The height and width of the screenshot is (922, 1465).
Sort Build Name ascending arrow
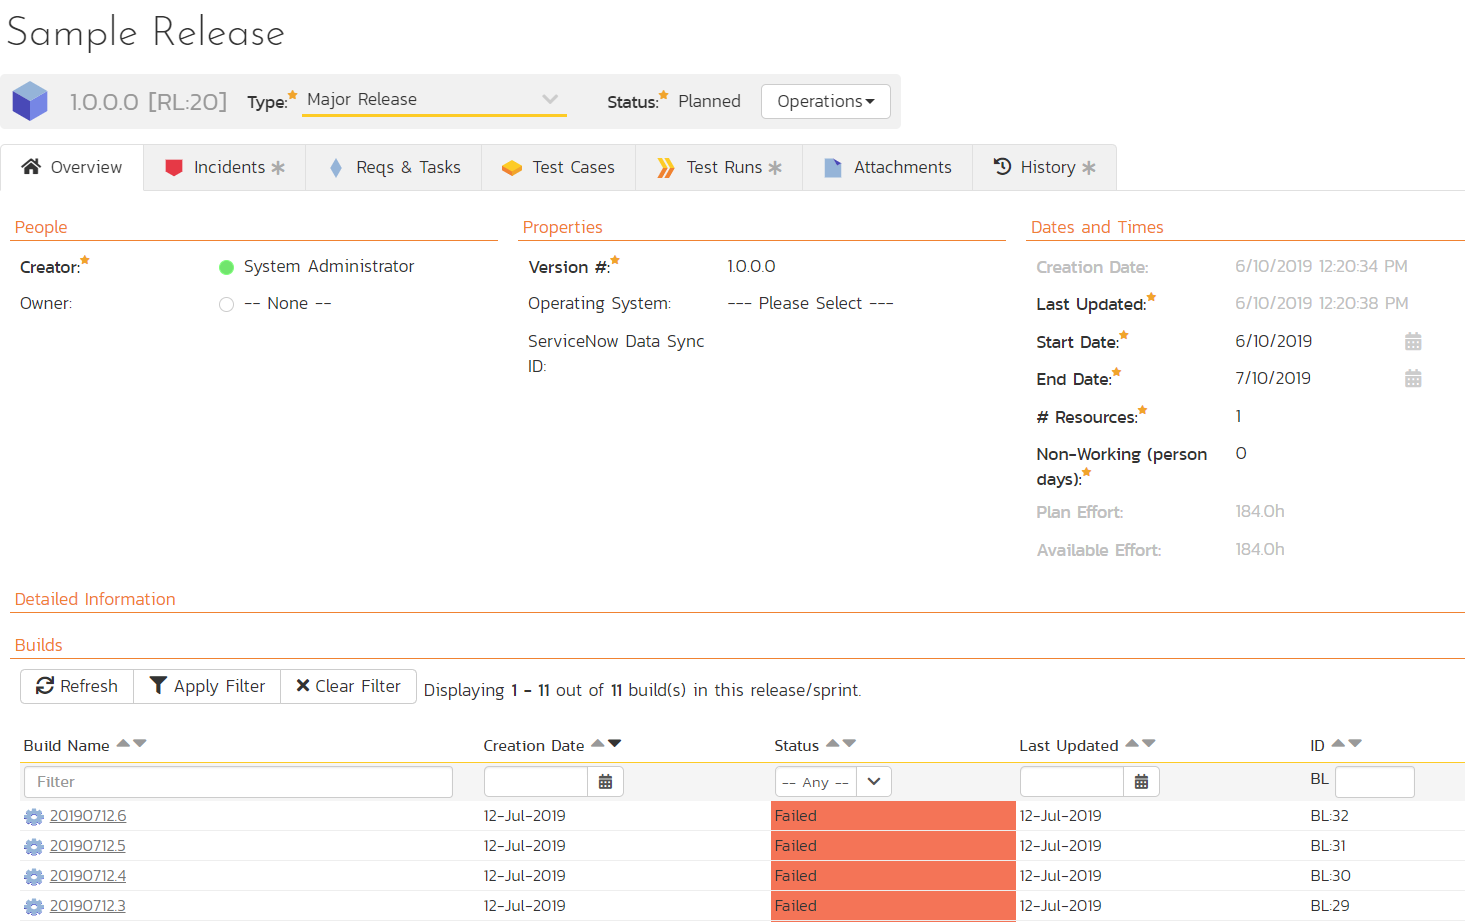pyautogui.click(x=123, y=743)
